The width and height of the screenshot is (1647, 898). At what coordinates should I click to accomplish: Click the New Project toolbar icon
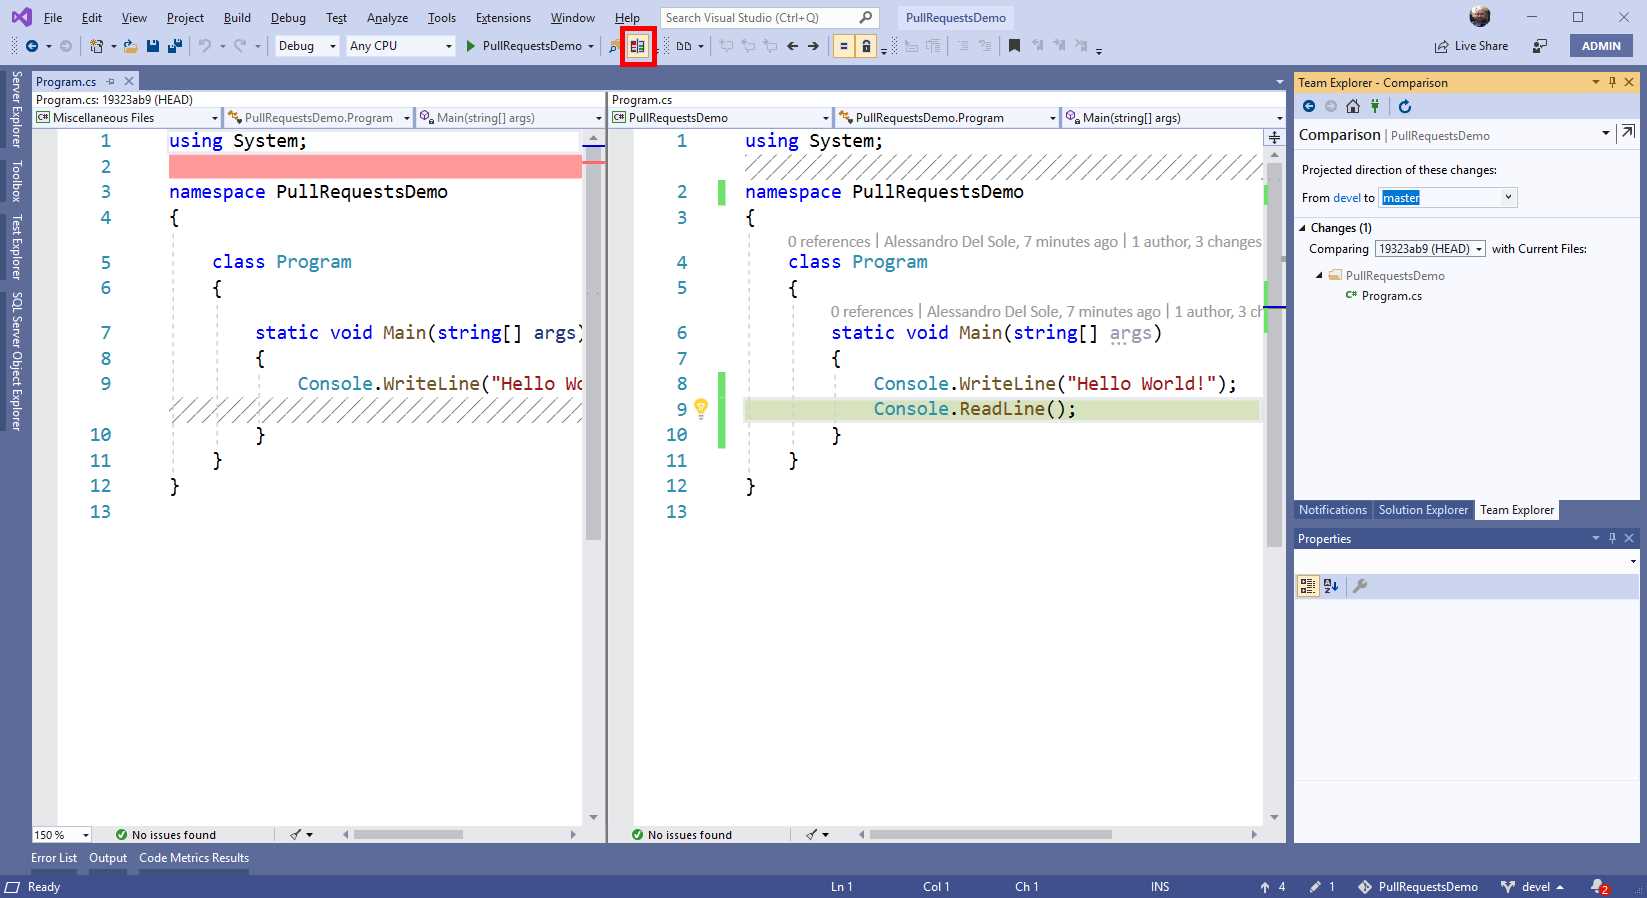[96, 46]
